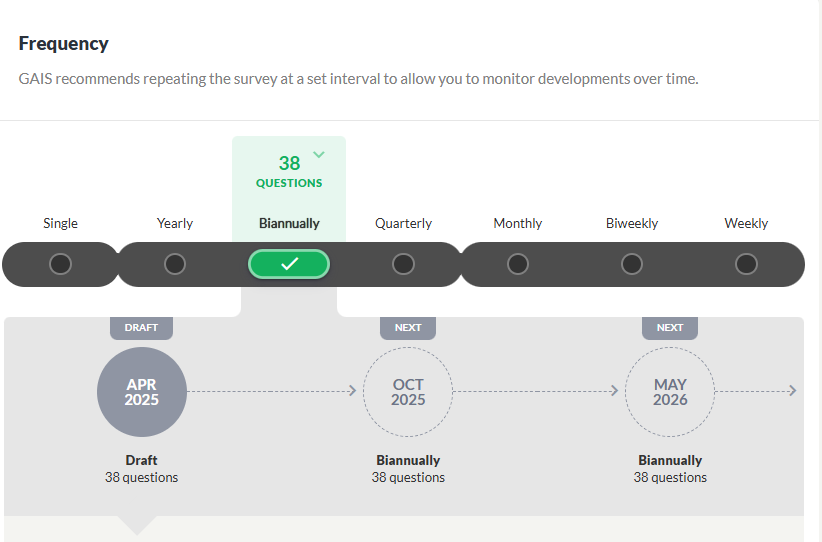Click the GAIS recommendation description text
This screenshot has height=542, width=822.
[359, 79]
